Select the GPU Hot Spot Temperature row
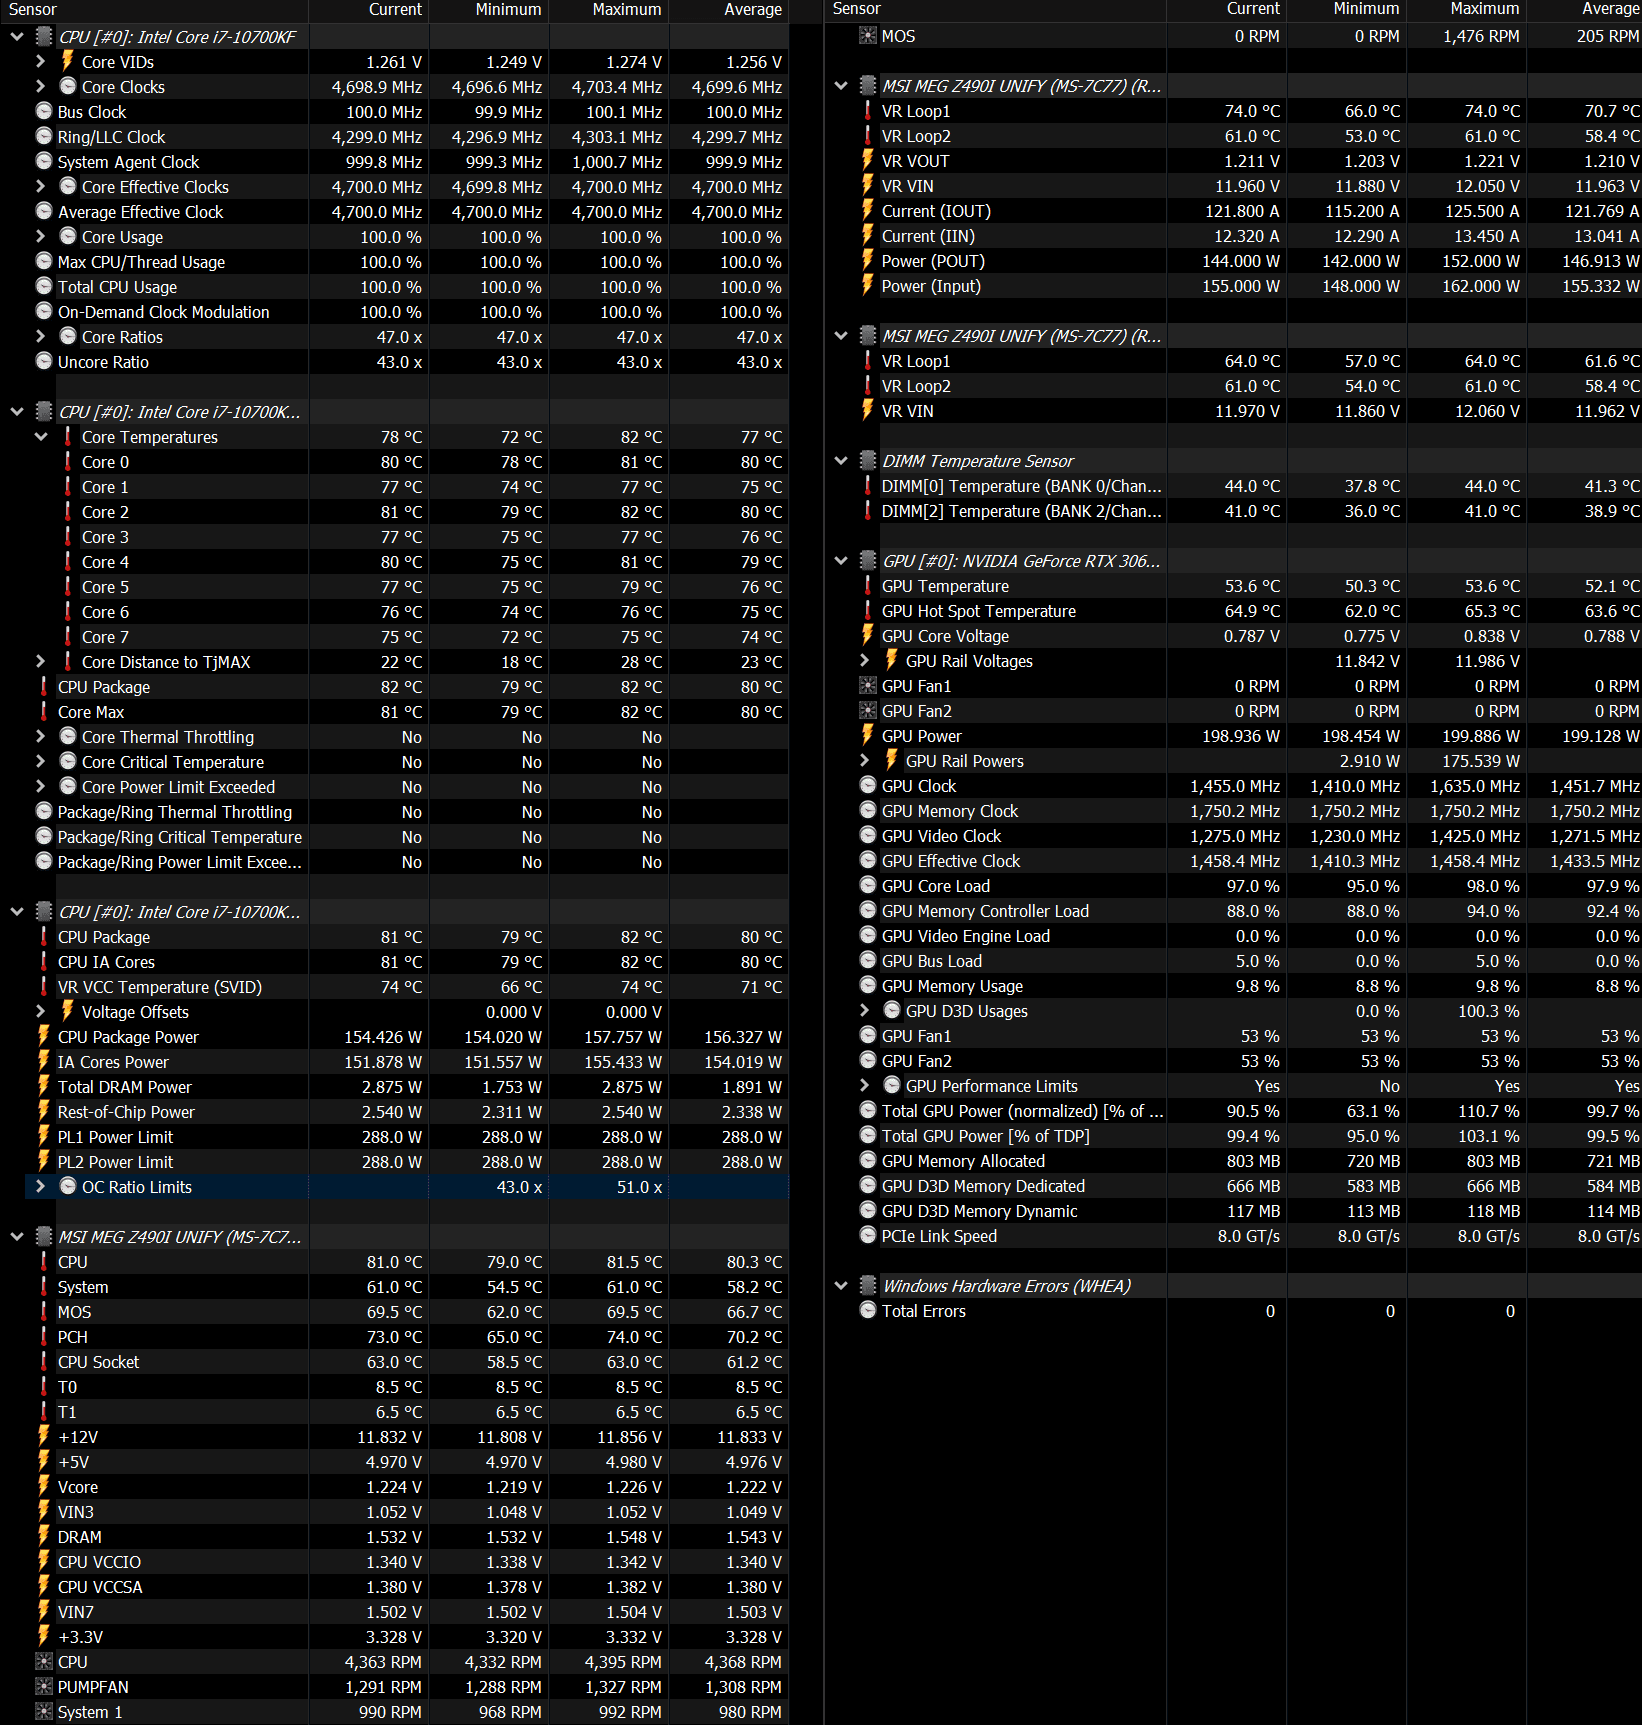1642x1725 pixels. [x=1247, y=611]
